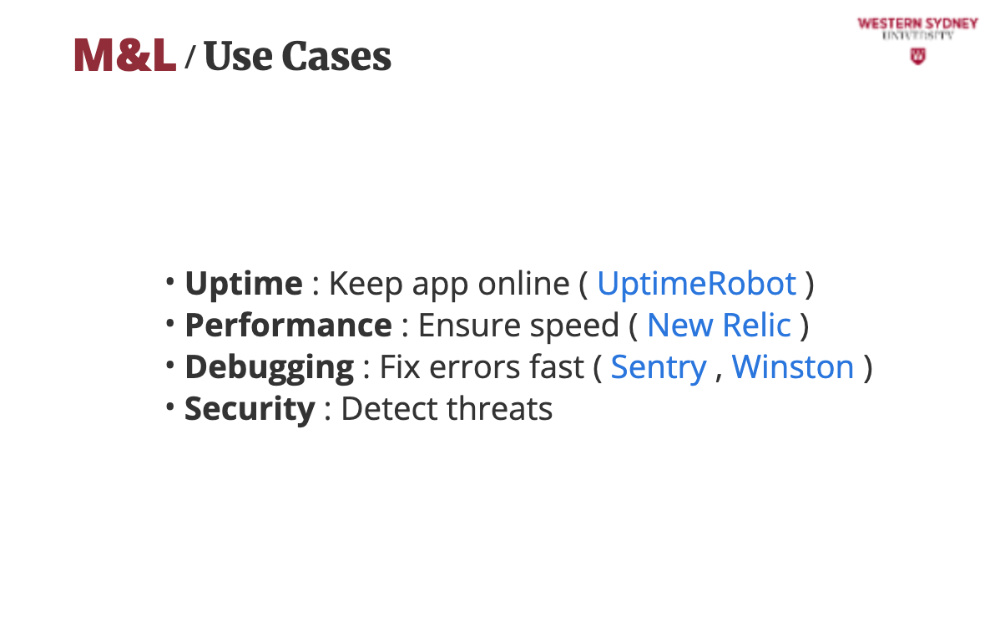
Task: Select the bold Performance label
Action: click(288, 326)
